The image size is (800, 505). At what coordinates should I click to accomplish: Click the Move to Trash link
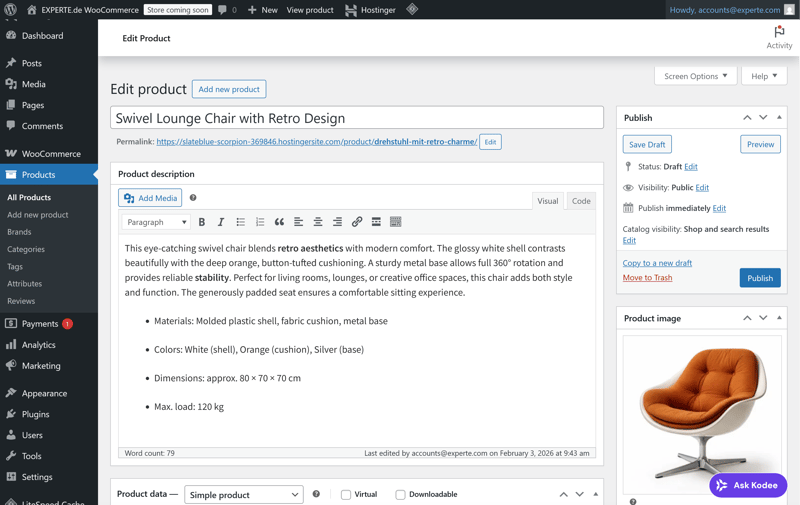click(x=647, y=278)
